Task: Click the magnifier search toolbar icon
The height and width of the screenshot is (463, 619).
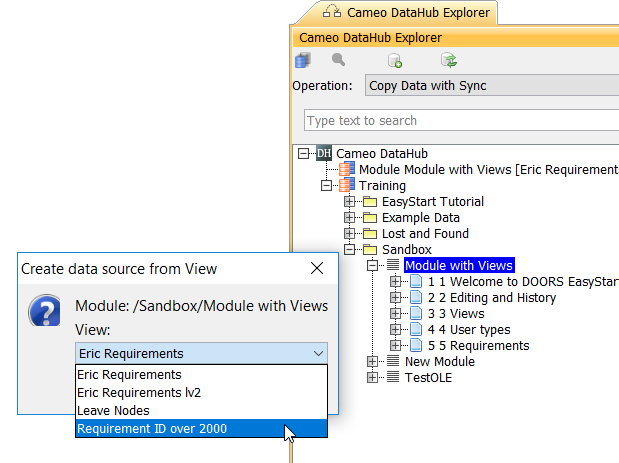Action: tap(338, 61)
